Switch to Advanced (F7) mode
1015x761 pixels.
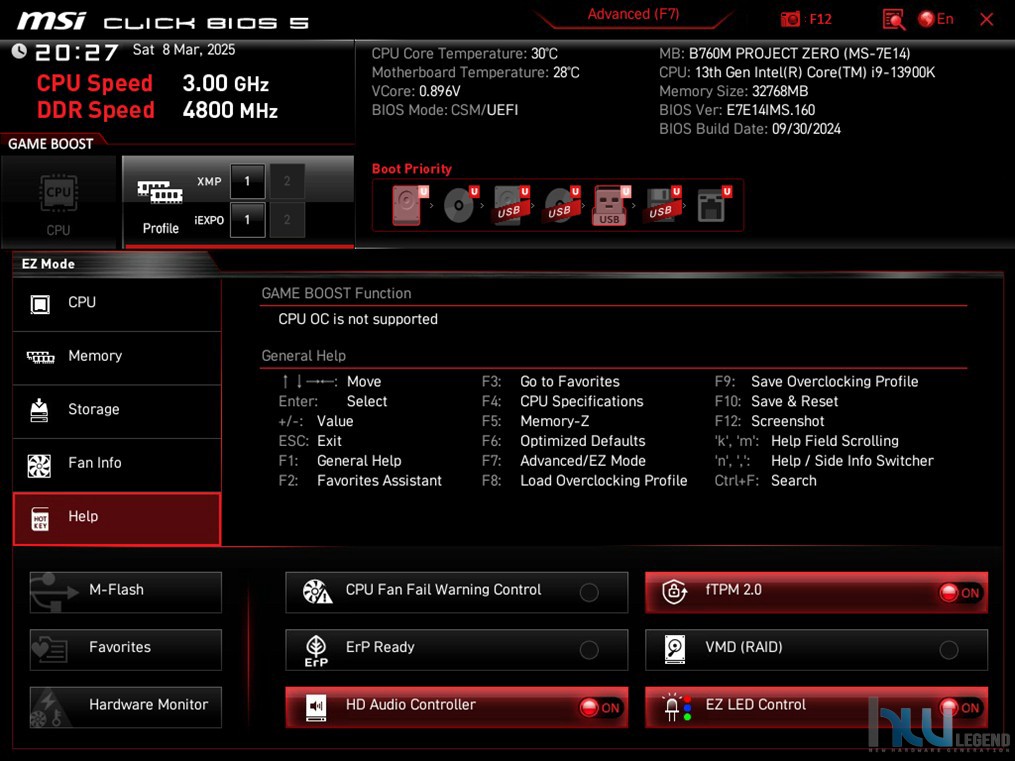tap(633, 15)
